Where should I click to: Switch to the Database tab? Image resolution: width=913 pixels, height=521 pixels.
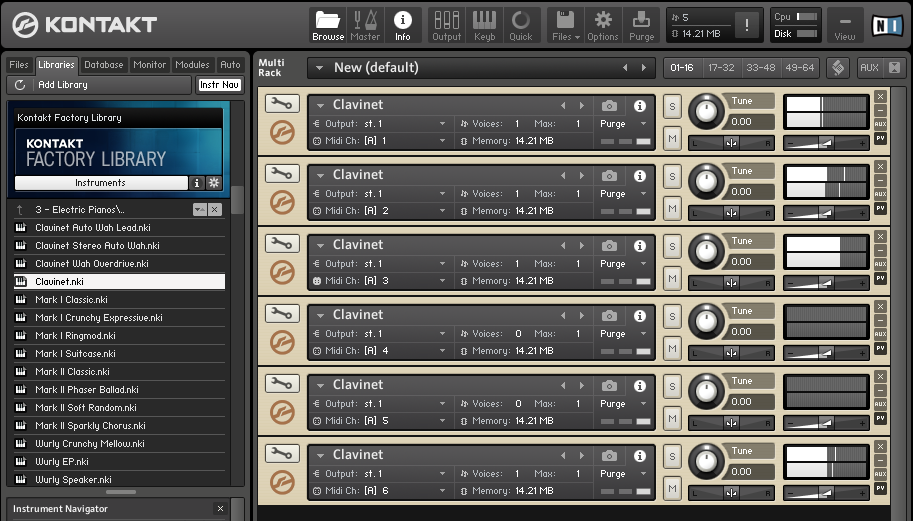(104, 65)
